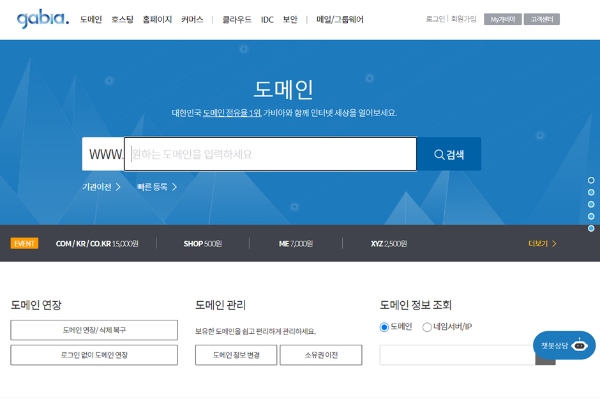Click the 로그인 link

tap(435, 19)
